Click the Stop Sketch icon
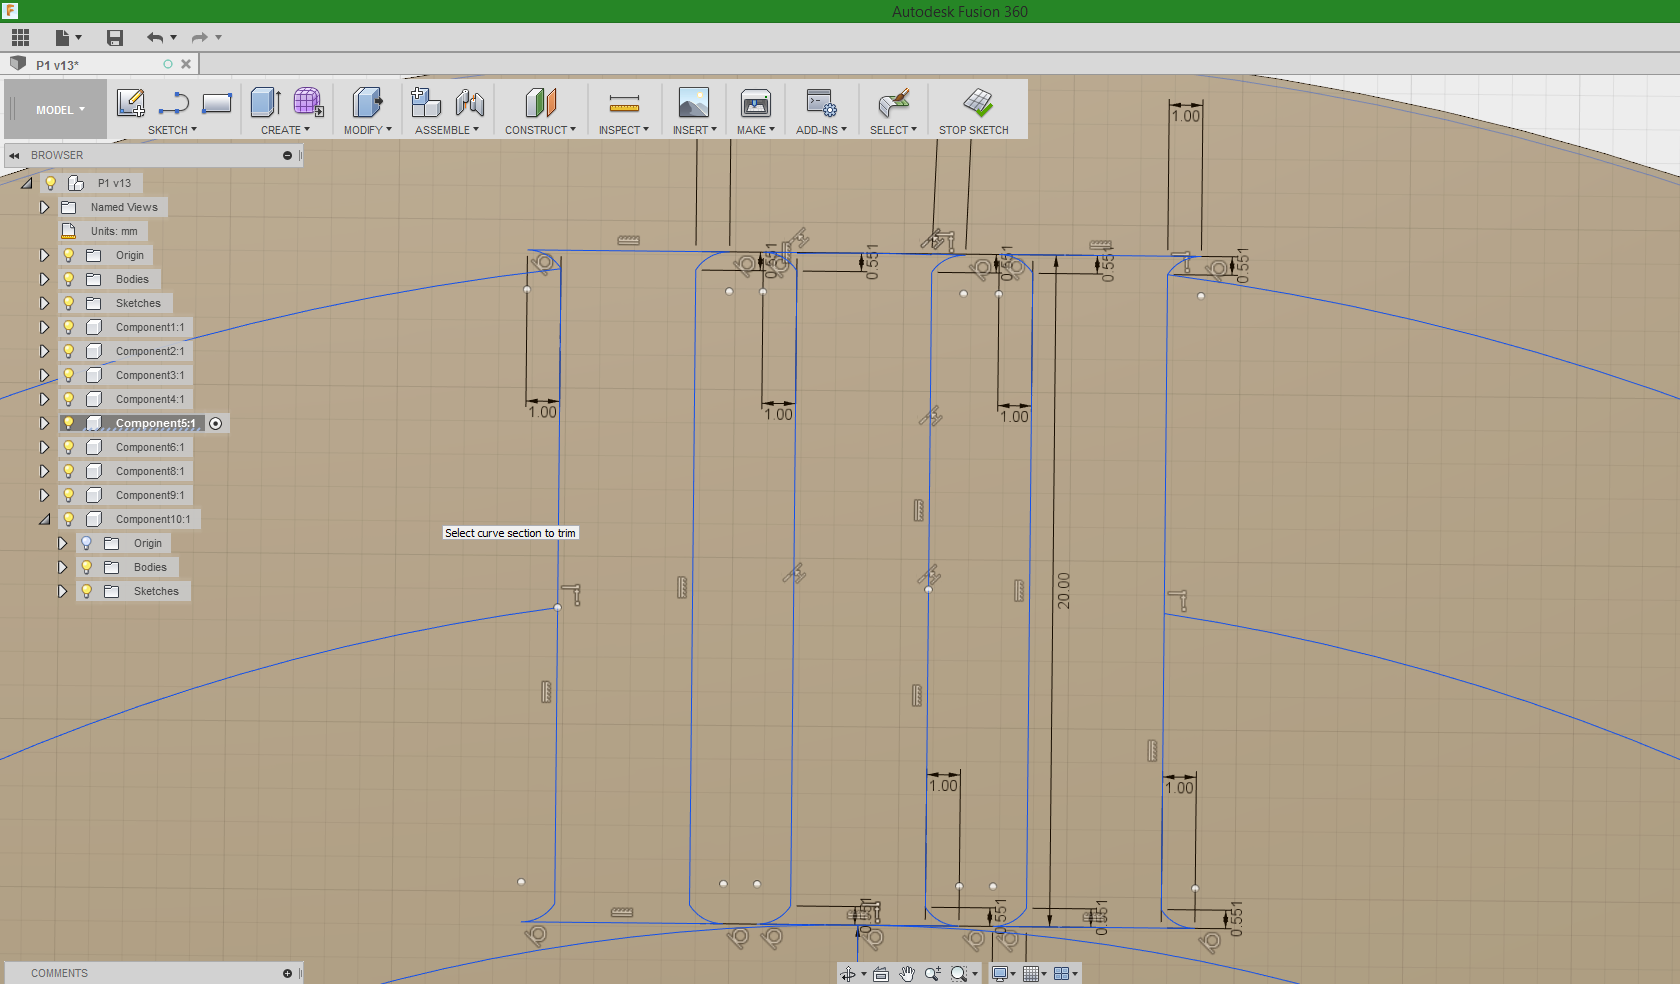1680x984 pixels. [978, 102]
